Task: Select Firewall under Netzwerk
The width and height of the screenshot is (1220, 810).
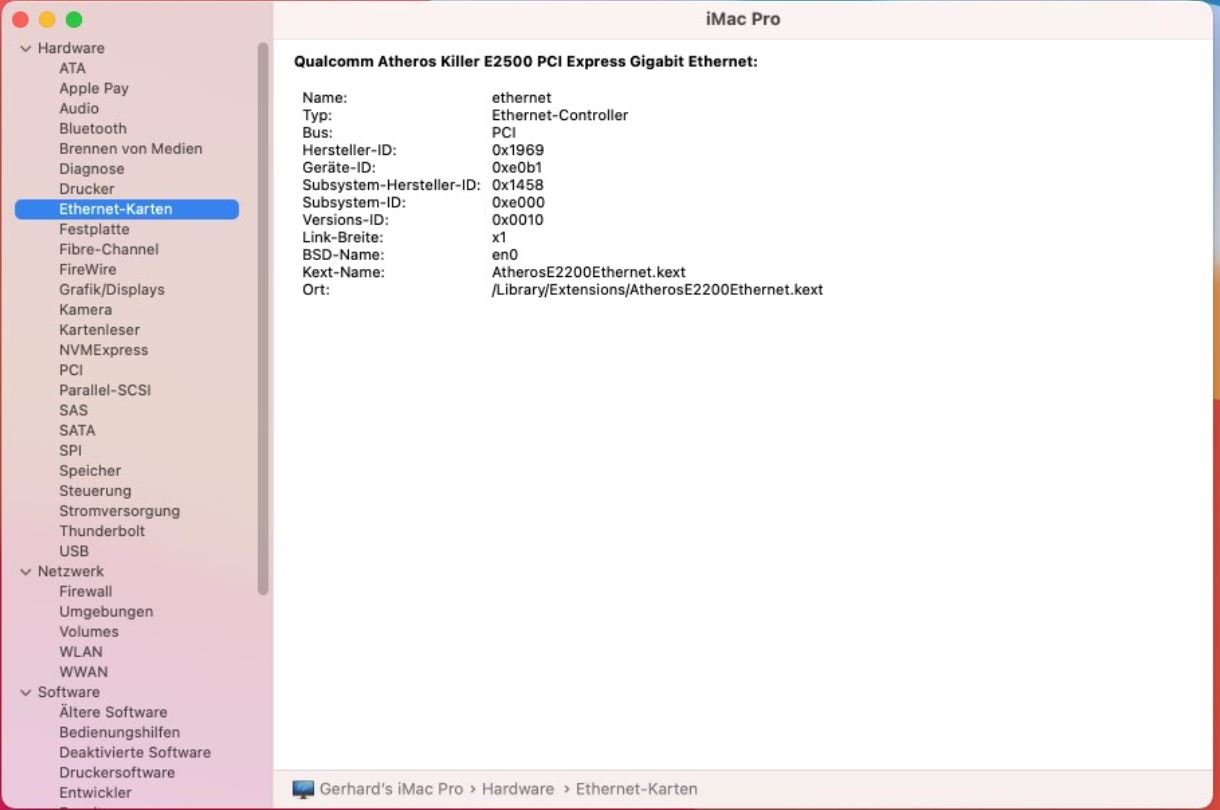Action: pyautogui.click(x=86, y=591)
